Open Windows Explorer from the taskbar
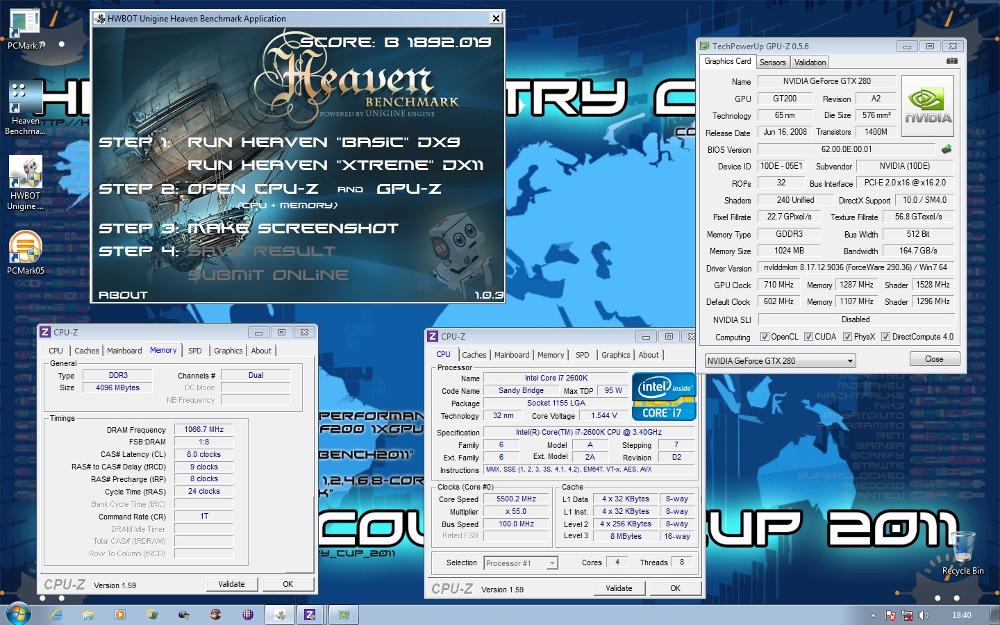 click(88, 615)
